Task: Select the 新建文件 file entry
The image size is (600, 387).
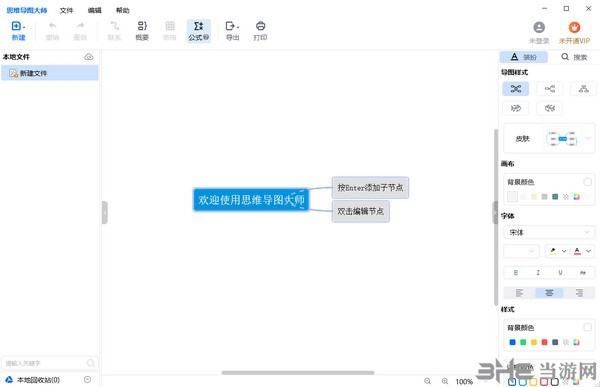Action: tap(49, 73)
